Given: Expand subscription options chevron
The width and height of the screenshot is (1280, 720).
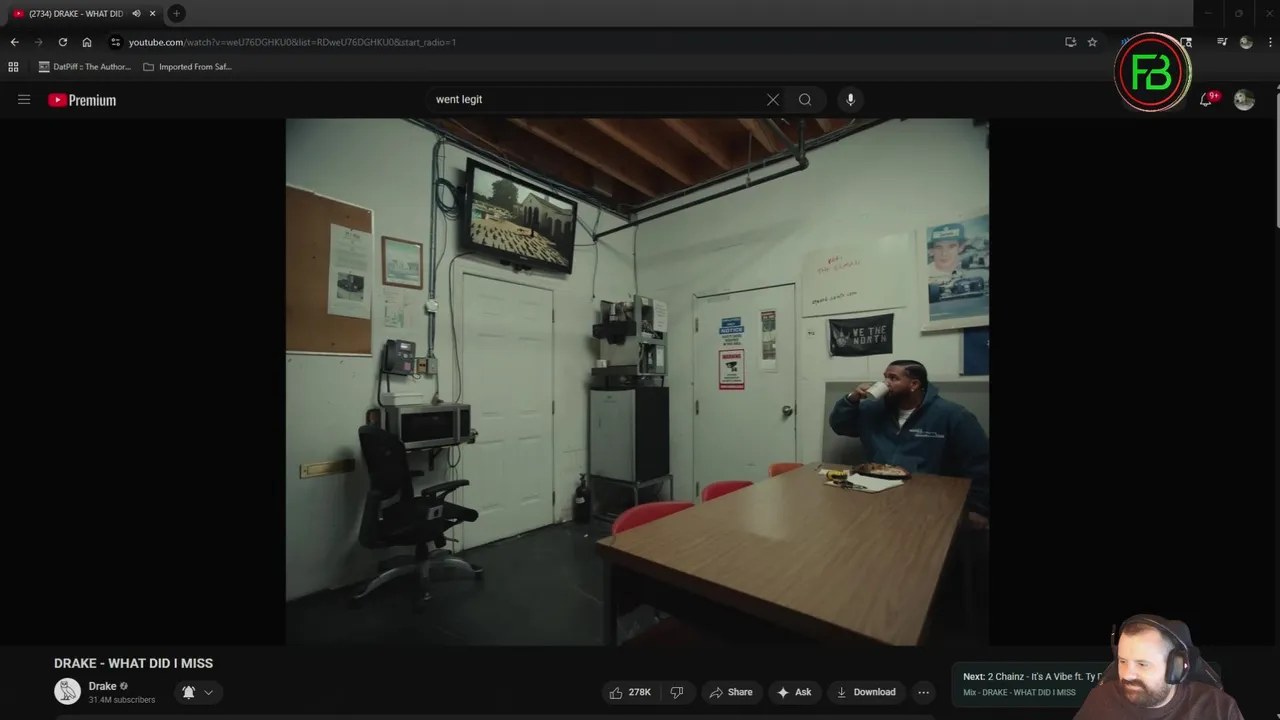Looking at the screenshot, I should click(208, 692).
